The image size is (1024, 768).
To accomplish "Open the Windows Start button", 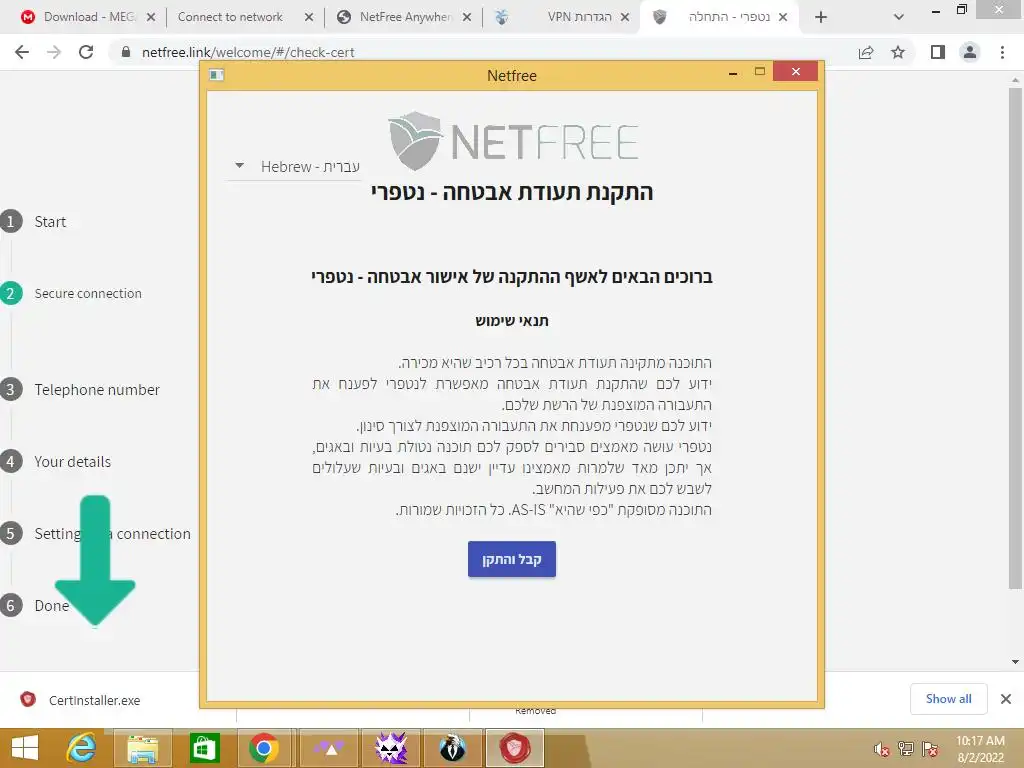I will [x=25, y=748].
